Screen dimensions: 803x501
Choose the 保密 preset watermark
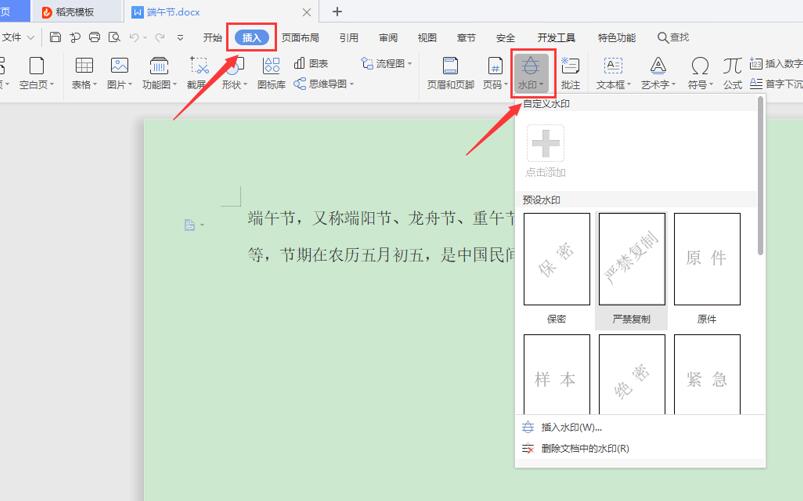(x=557, y=269)
